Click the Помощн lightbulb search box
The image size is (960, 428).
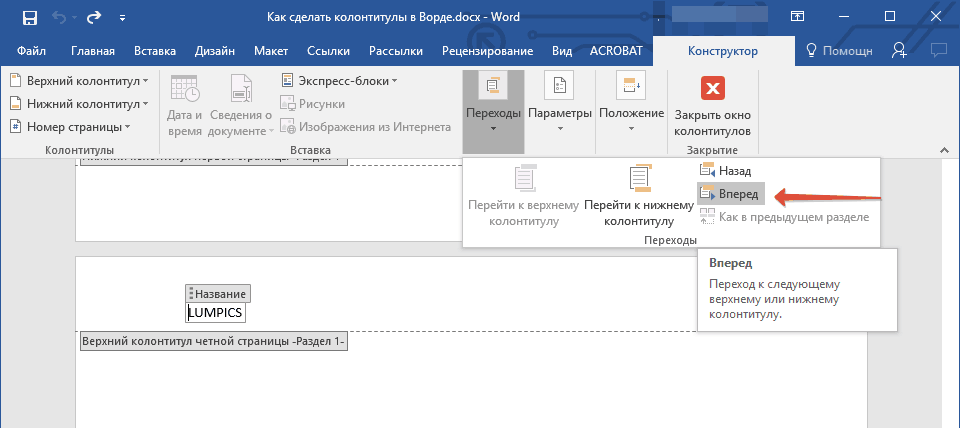click(839, 51)
